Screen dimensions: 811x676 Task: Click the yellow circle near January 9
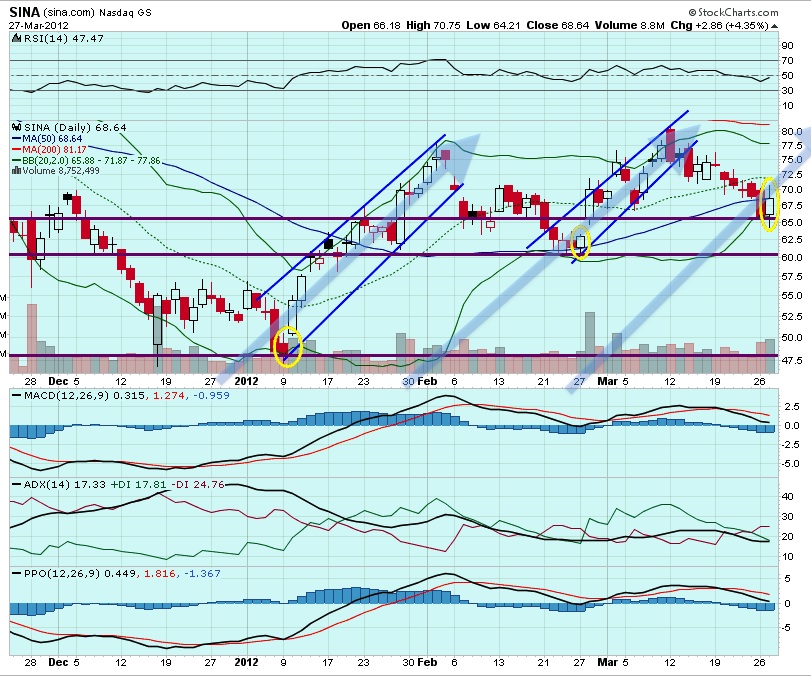point(286,346)
